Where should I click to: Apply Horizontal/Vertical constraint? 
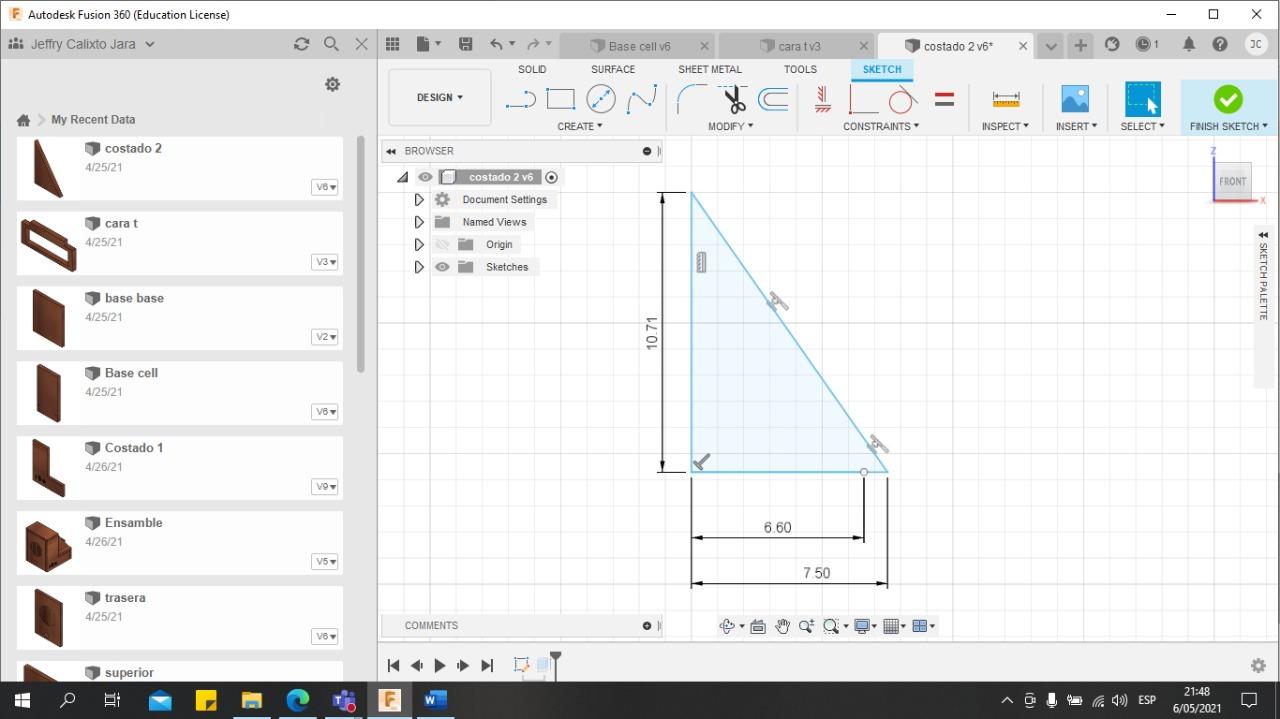(x=823, y=99)
